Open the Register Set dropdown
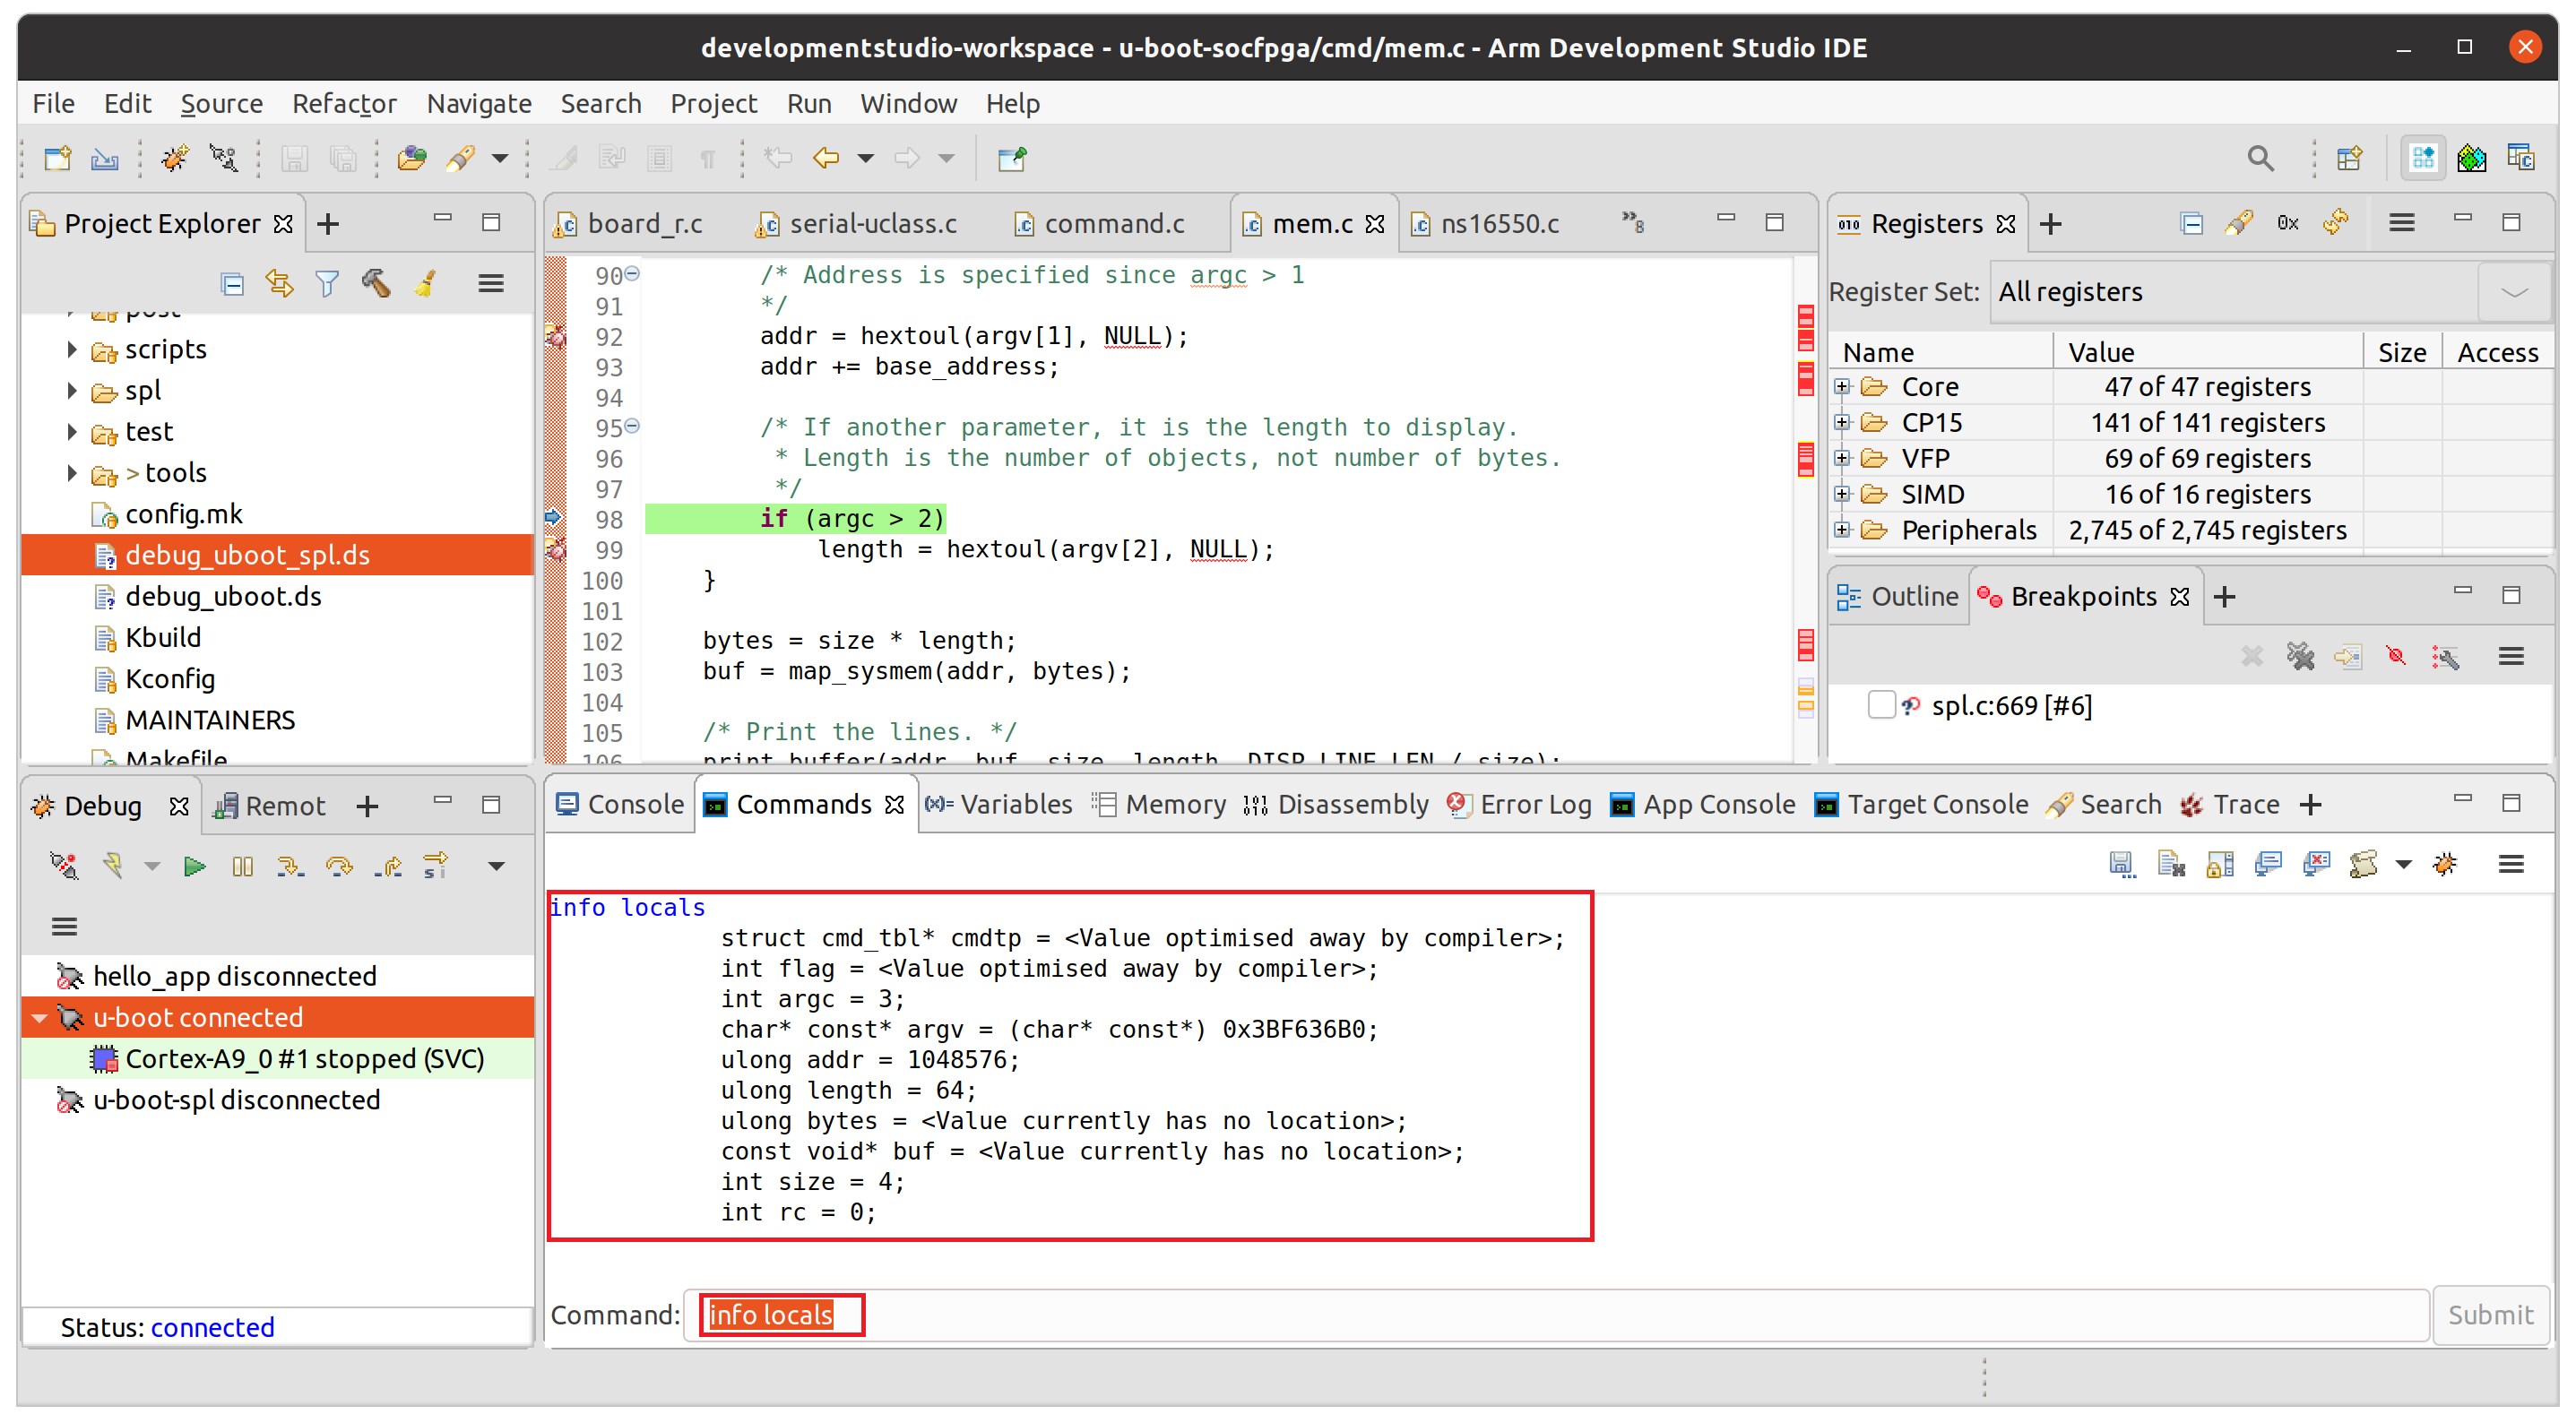The width and height of the screenshot is (2576, 1423). click(2514, 292)
